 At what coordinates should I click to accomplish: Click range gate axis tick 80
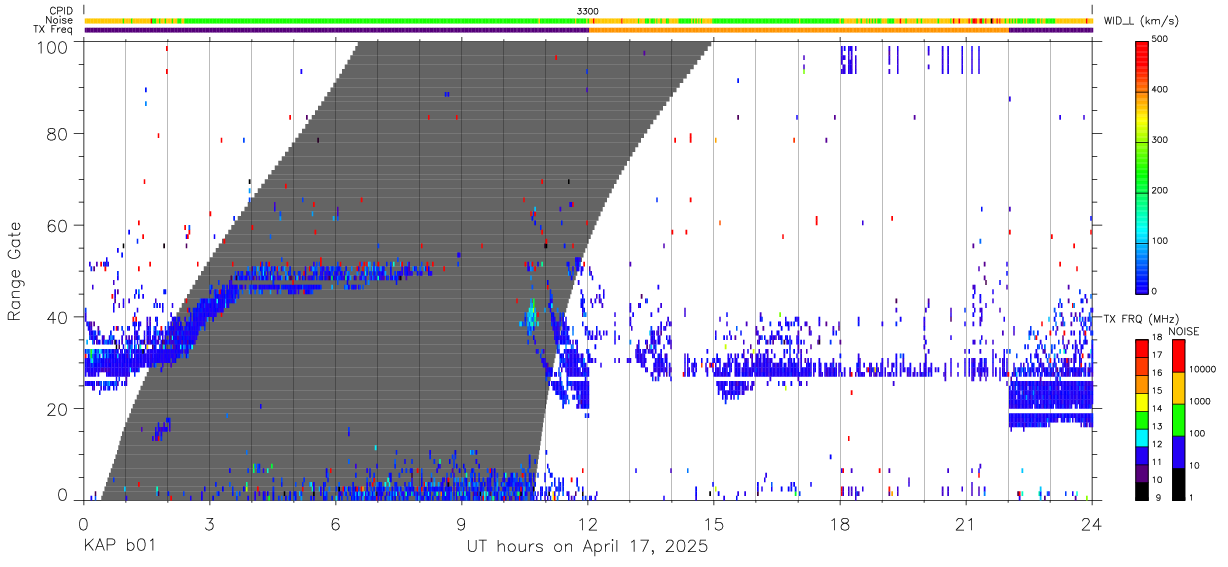tap(57, 133)
